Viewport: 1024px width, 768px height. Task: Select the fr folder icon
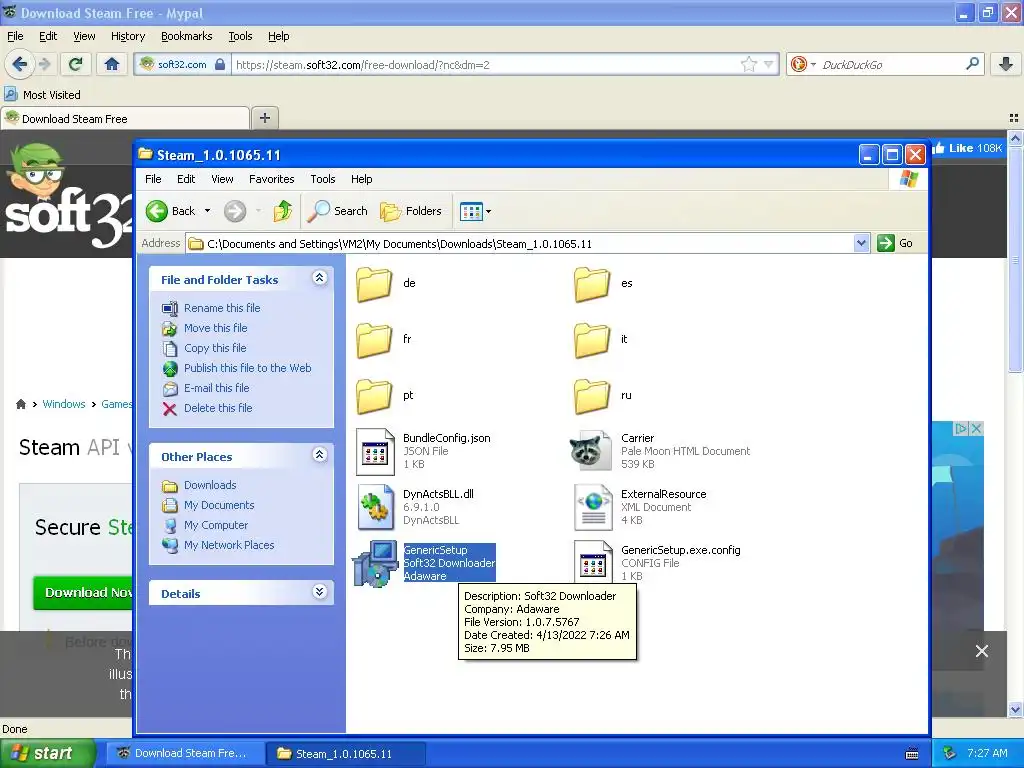(374, 340)
